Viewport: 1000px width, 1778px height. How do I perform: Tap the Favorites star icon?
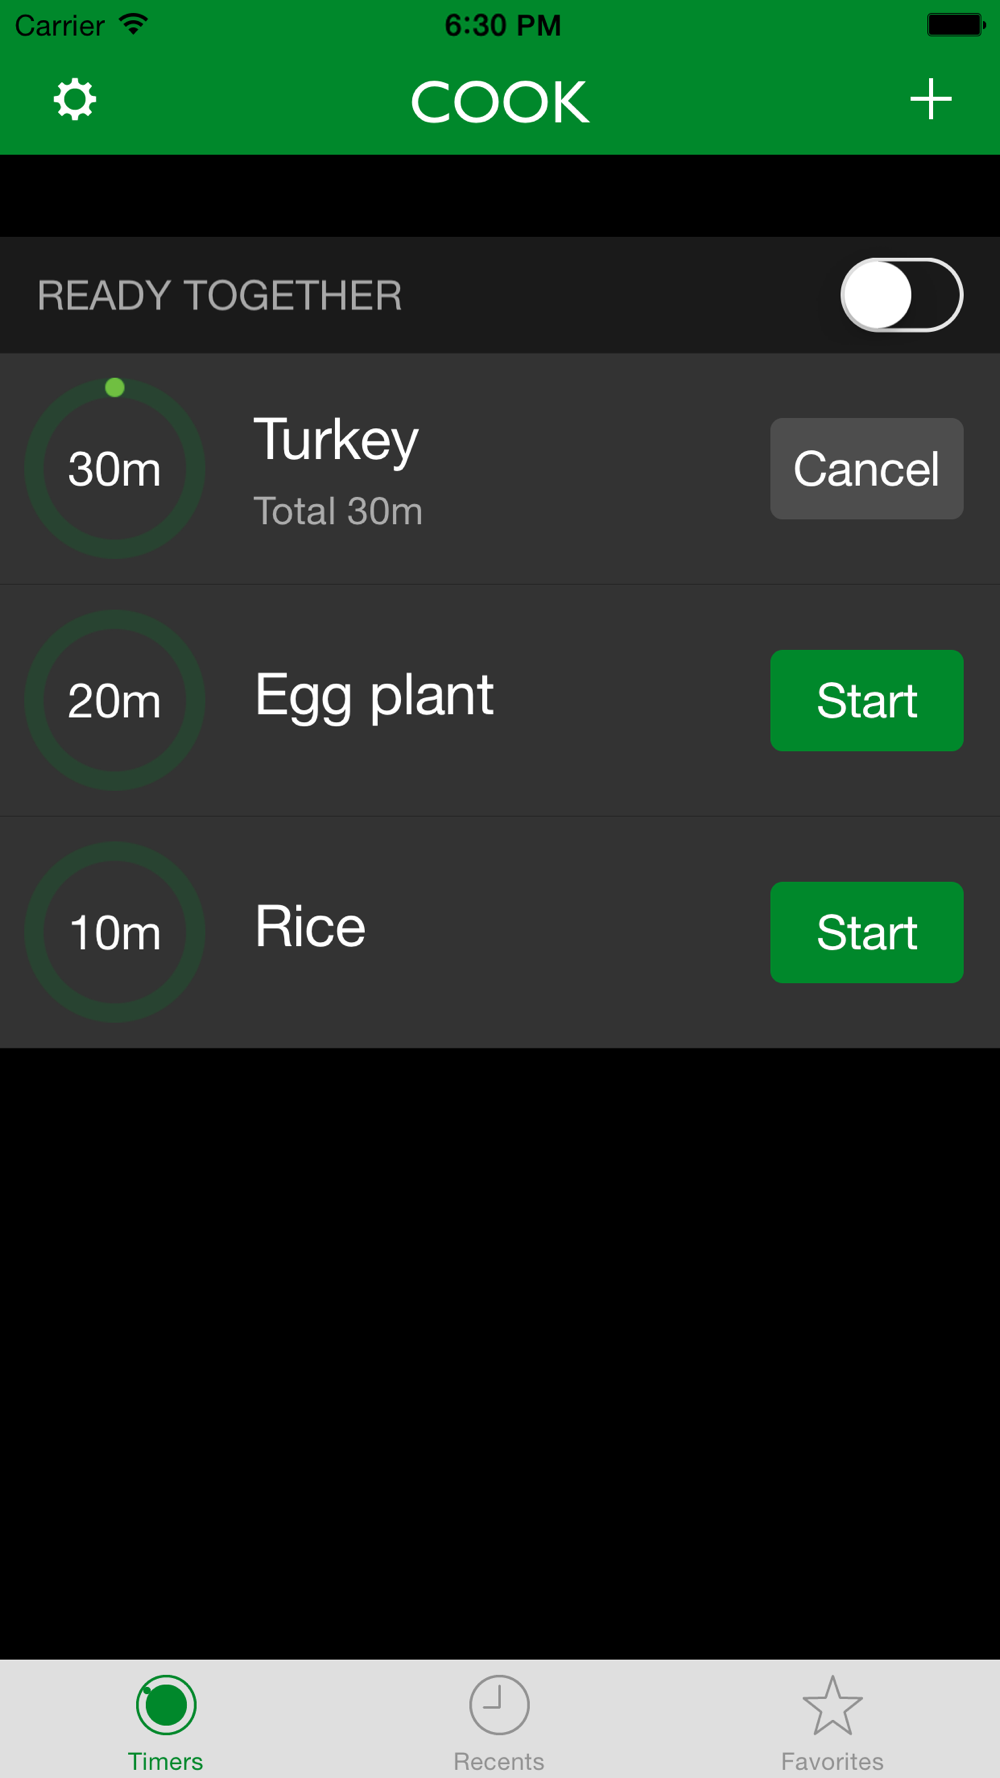pos(832,1705)
